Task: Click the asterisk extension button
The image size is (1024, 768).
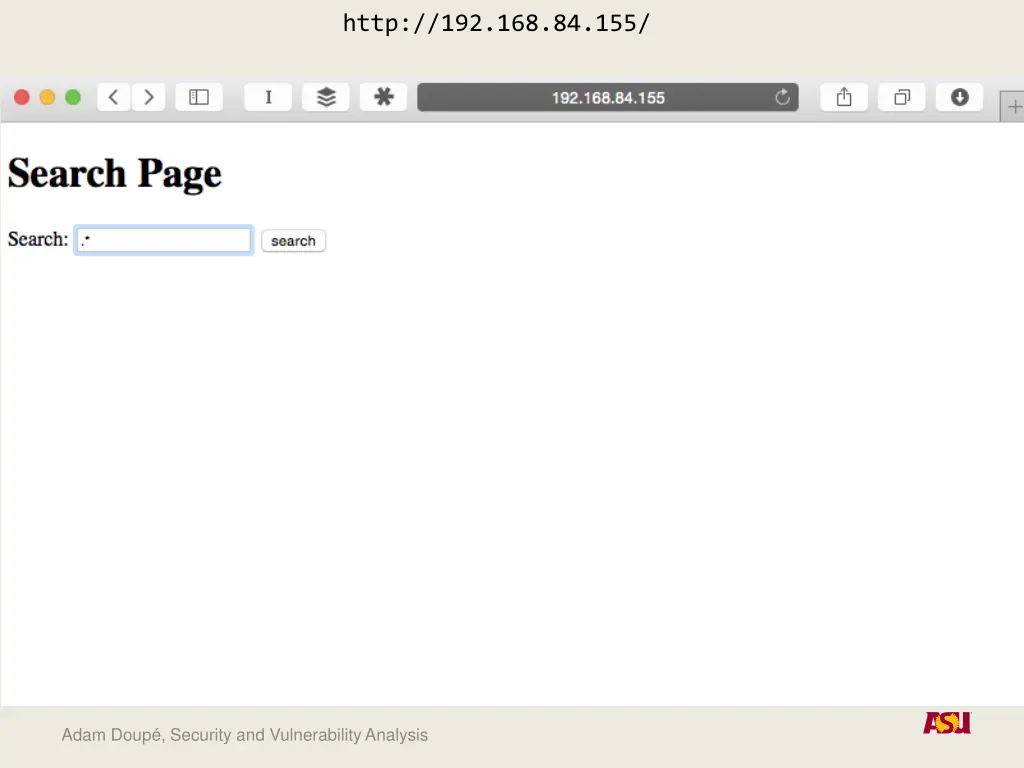Action: point(383,97)
